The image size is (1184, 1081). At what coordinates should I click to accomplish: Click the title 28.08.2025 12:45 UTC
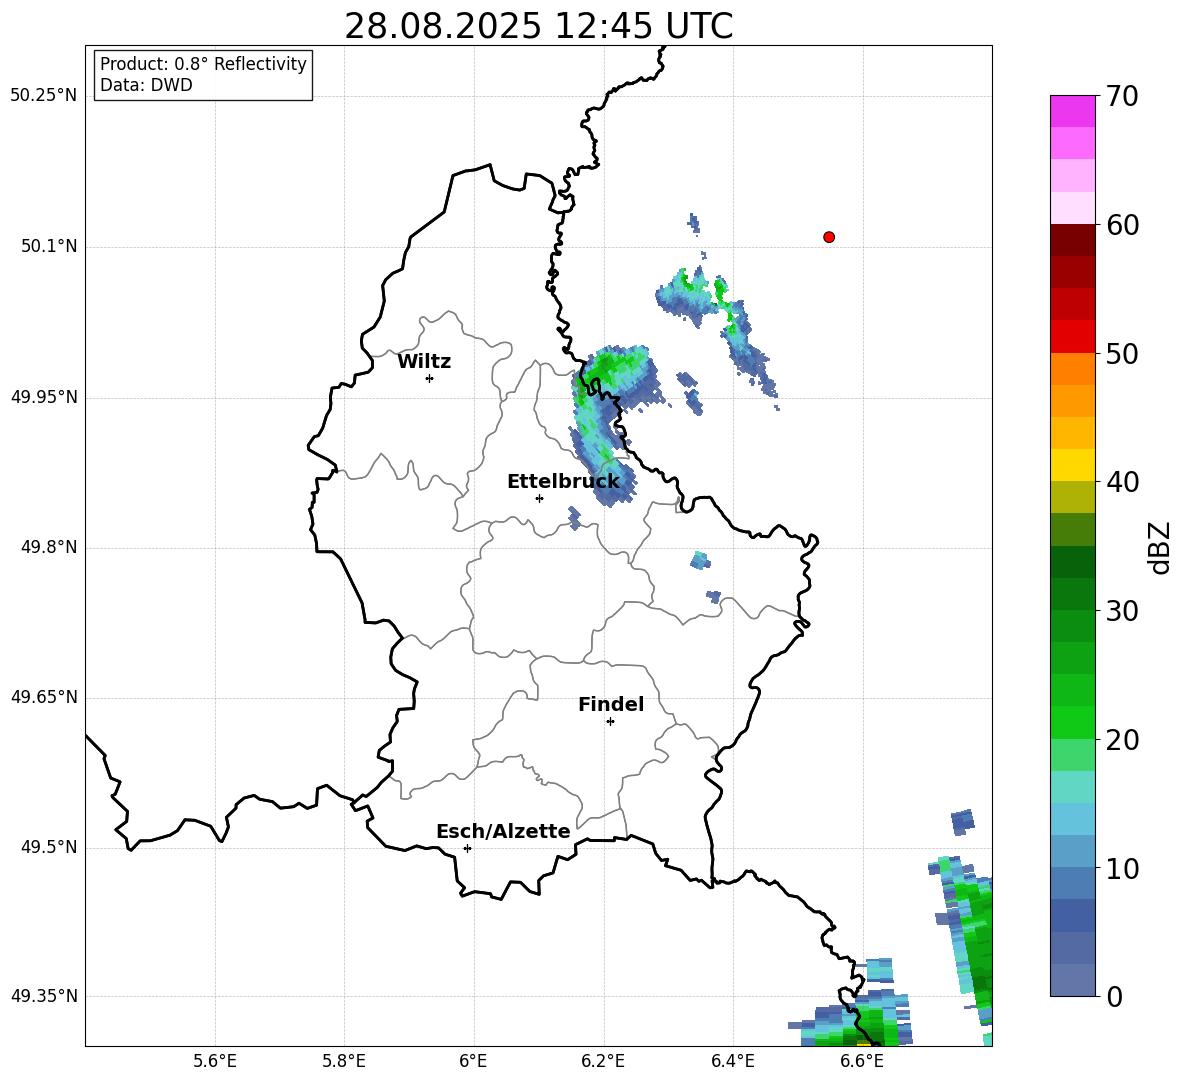coord(538,26)
